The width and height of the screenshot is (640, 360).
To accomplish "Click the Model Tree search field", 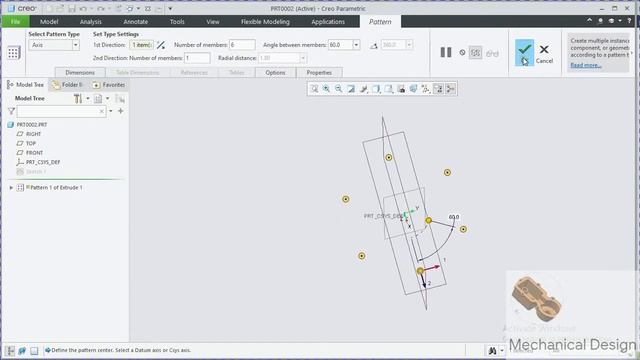I will [61, 111].
